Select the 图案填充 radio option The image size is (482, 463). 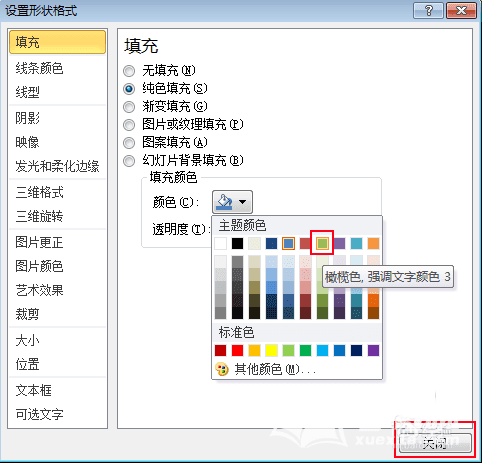coord(129,143)
